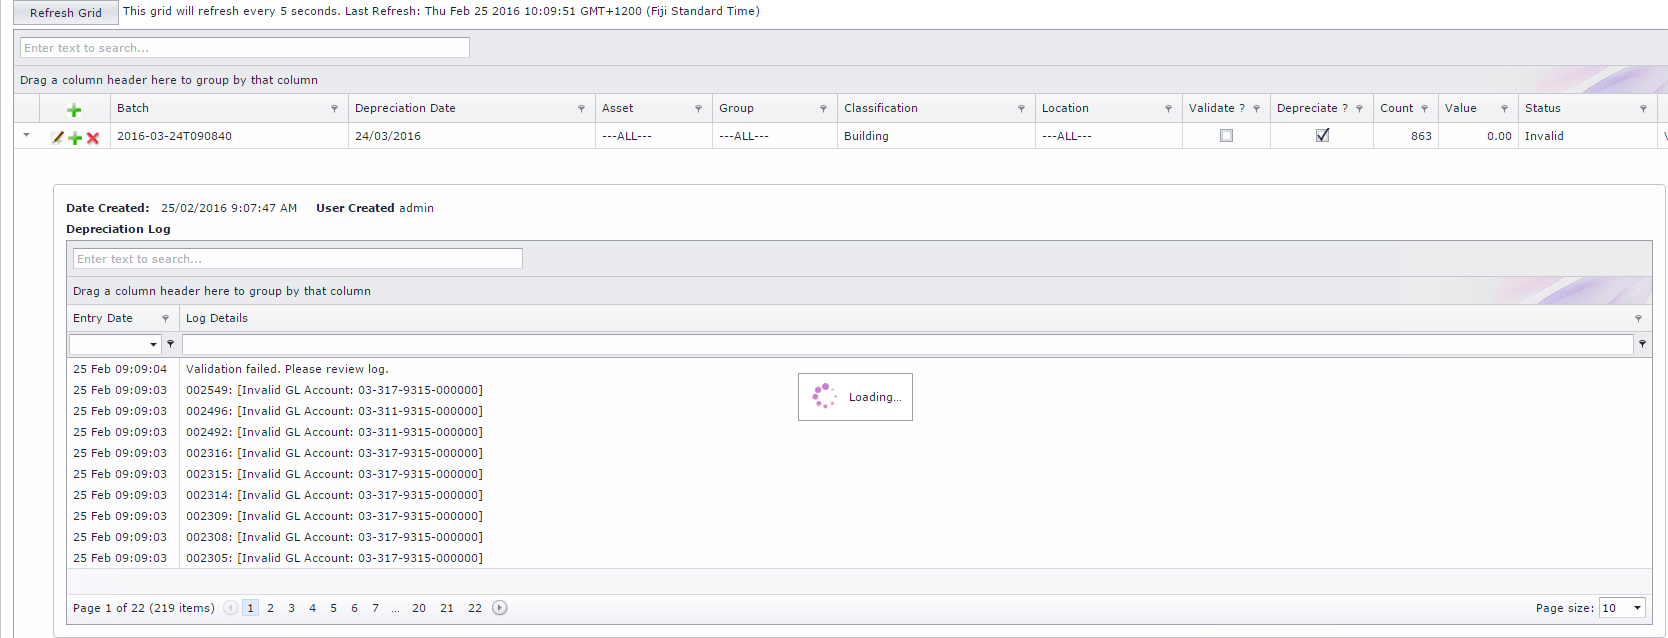The width and height of the screenshot is (1668, 638).
Task: Sort by the Log Details column header
Action: (x=217, y=318)
